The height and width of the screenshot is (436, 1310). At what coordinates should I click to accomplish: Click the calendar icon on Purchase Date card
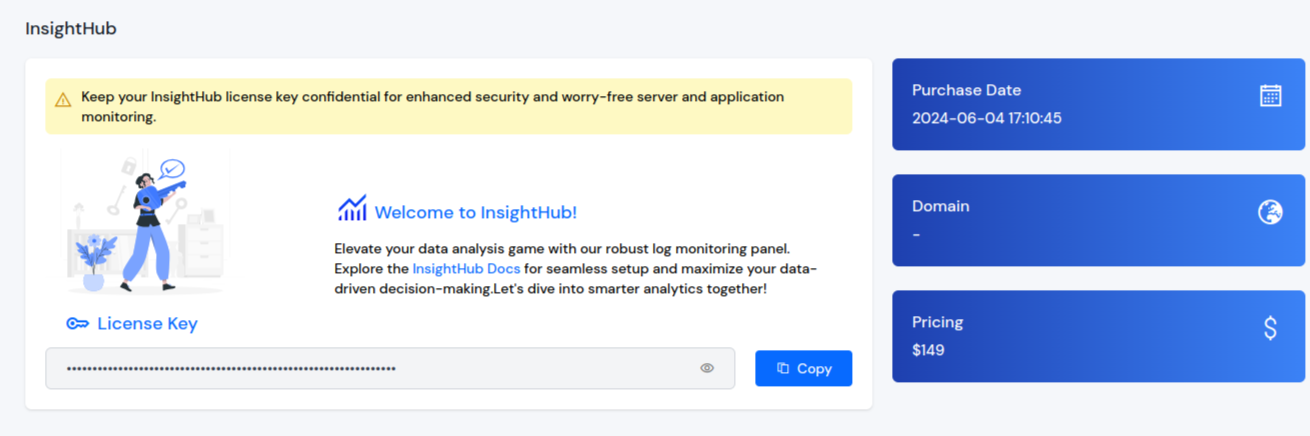click(x=1270, y=95)
